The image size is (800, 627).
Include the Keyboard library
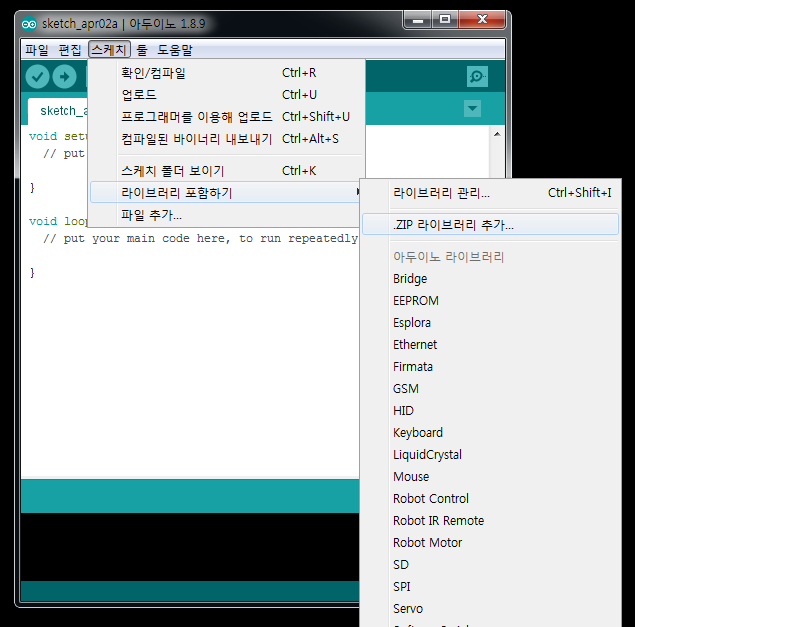pos(490,432)
